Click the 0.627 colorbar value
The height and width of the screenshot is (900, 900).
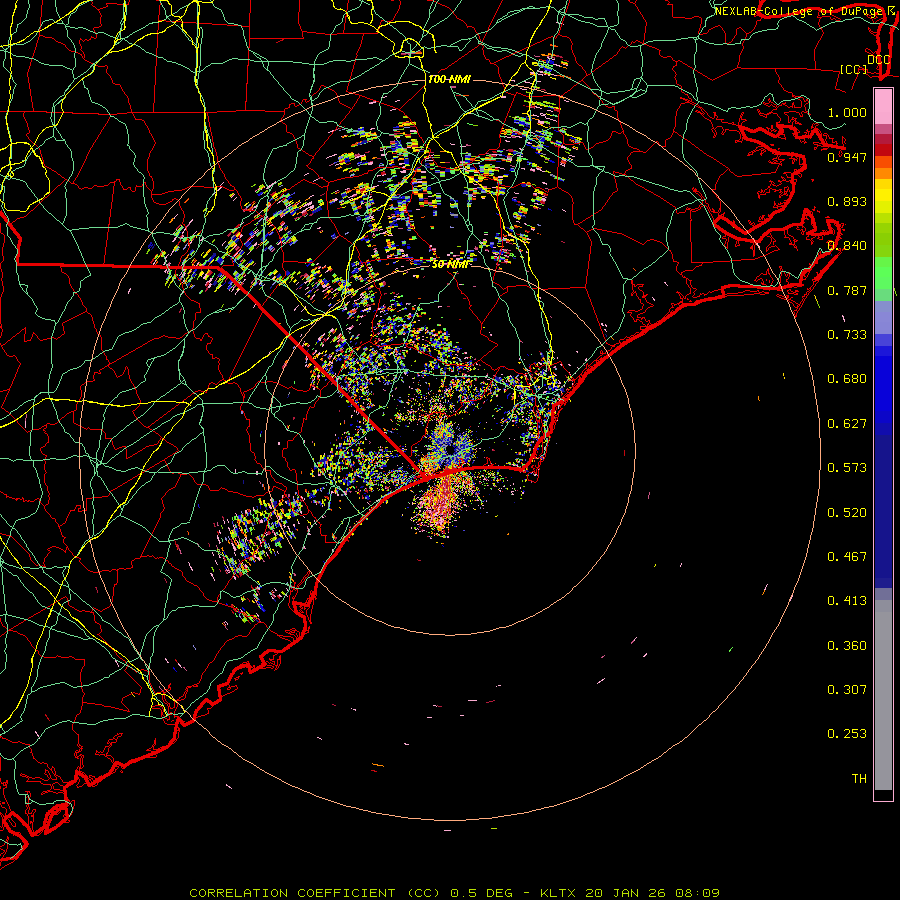847,423
